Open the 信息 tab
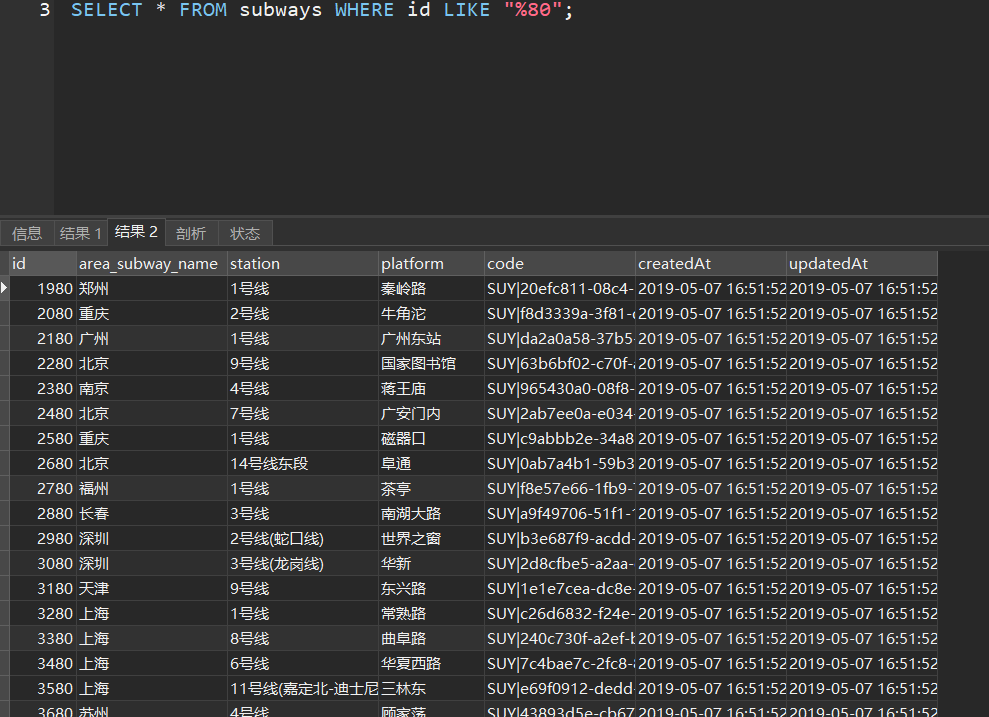Screen dimensions: 989x717 27,233
